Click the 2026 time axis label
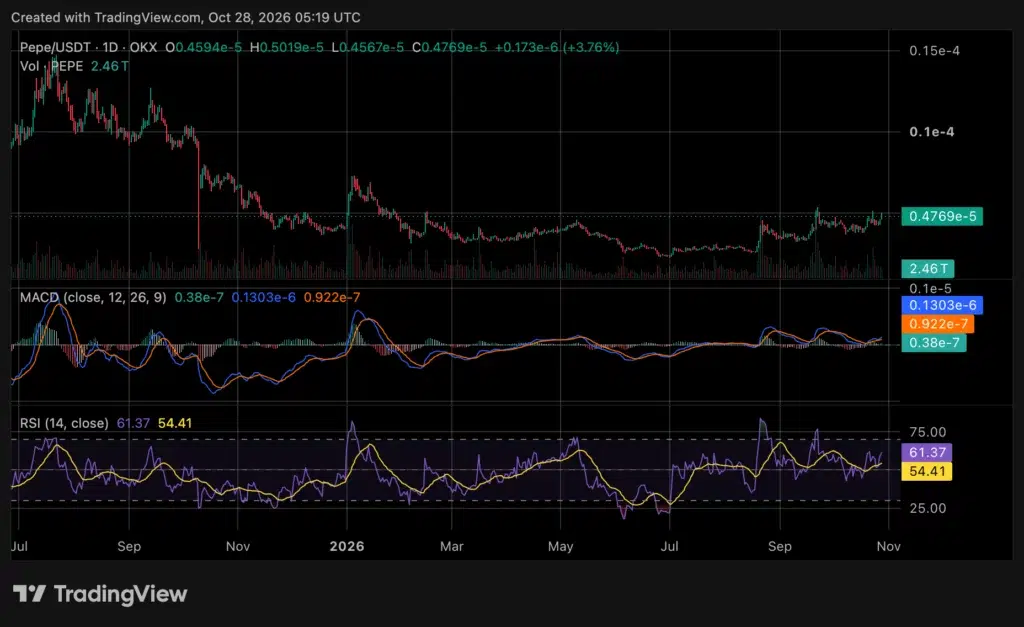Image resolution: width=1024 pixels, height=627 pixels. click(x=347, y=546)
